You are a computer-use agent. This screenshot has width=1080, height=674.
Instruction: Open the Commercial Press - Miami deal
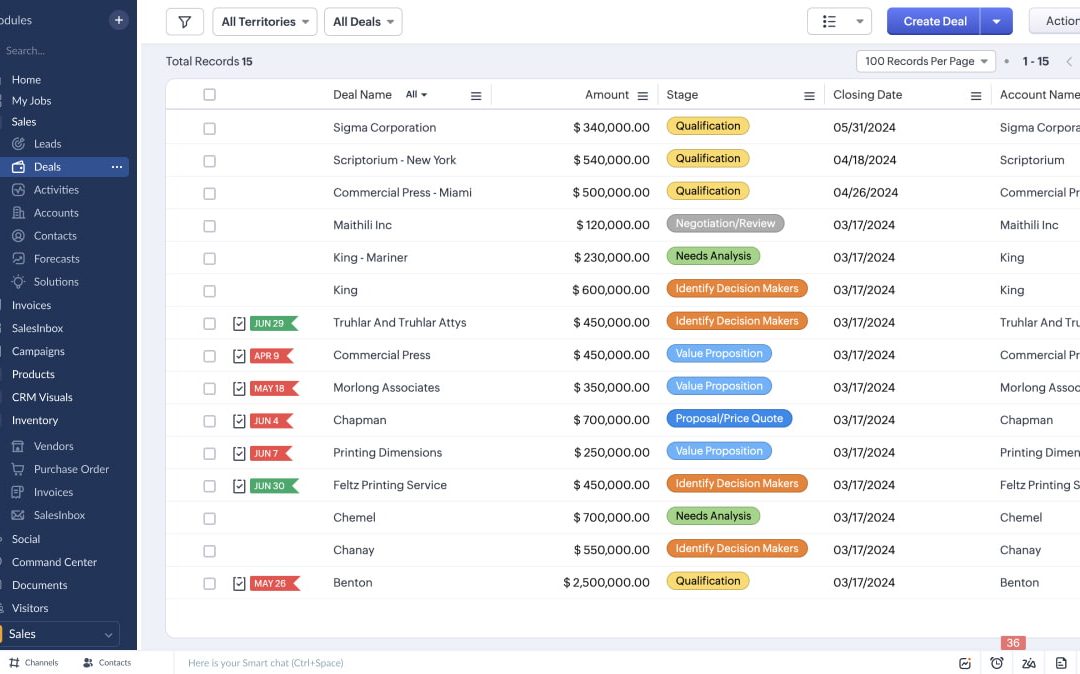(x=402, y=192)
